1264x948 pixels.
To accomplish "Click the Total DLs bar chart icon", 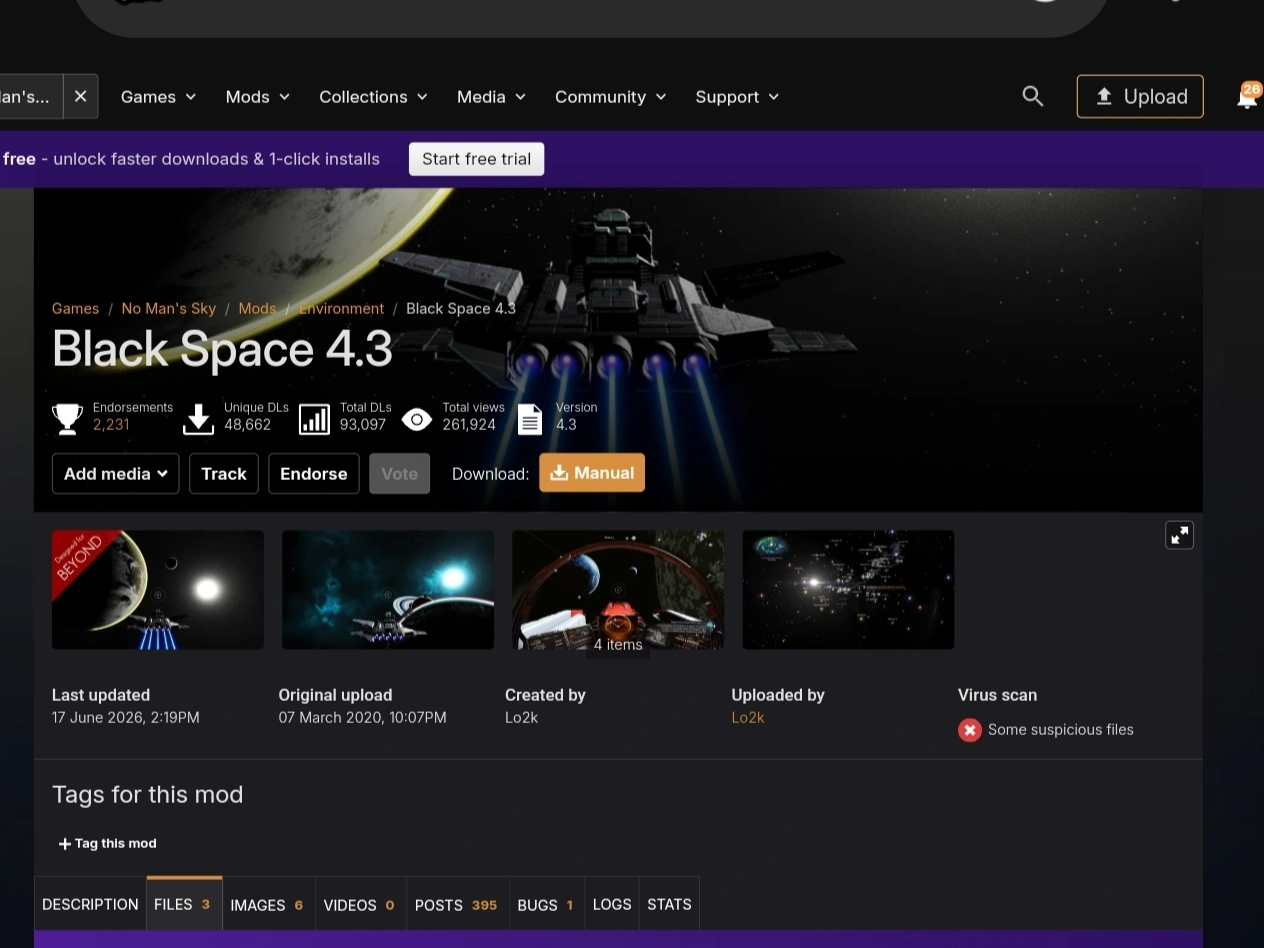I will (314, 419).
